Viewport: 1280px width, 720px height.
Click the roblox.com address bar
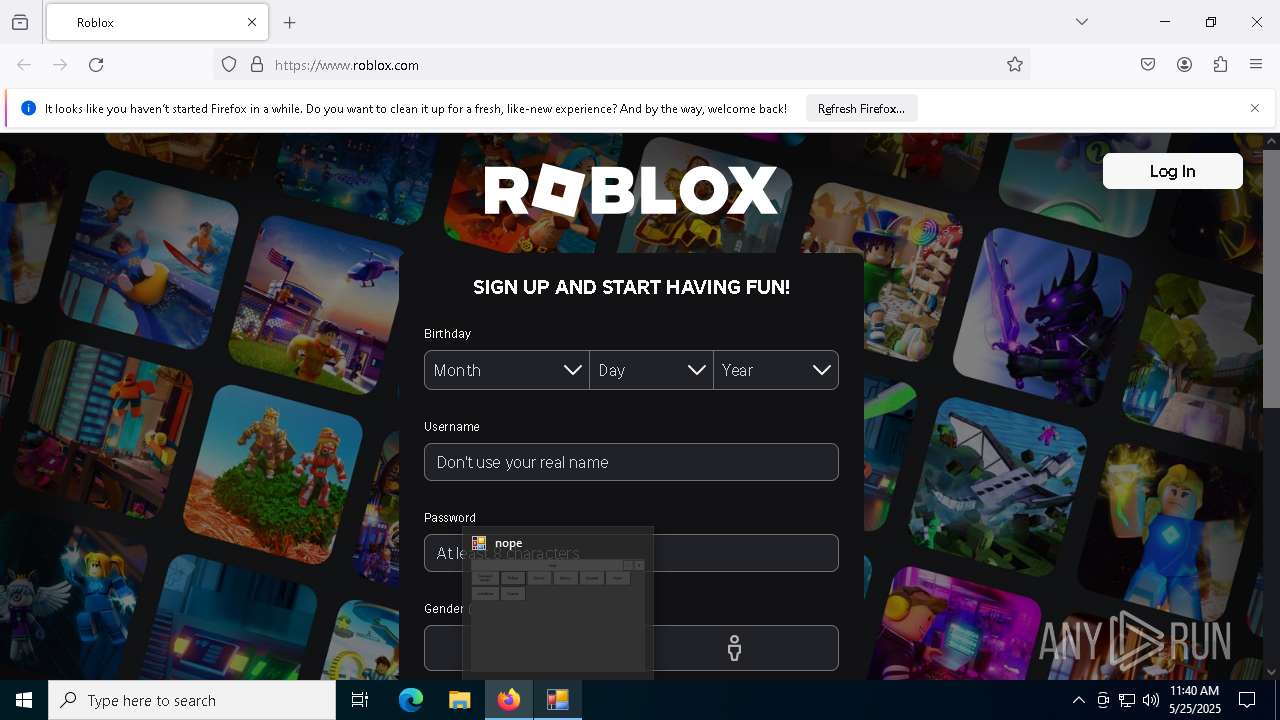point(620,65)
